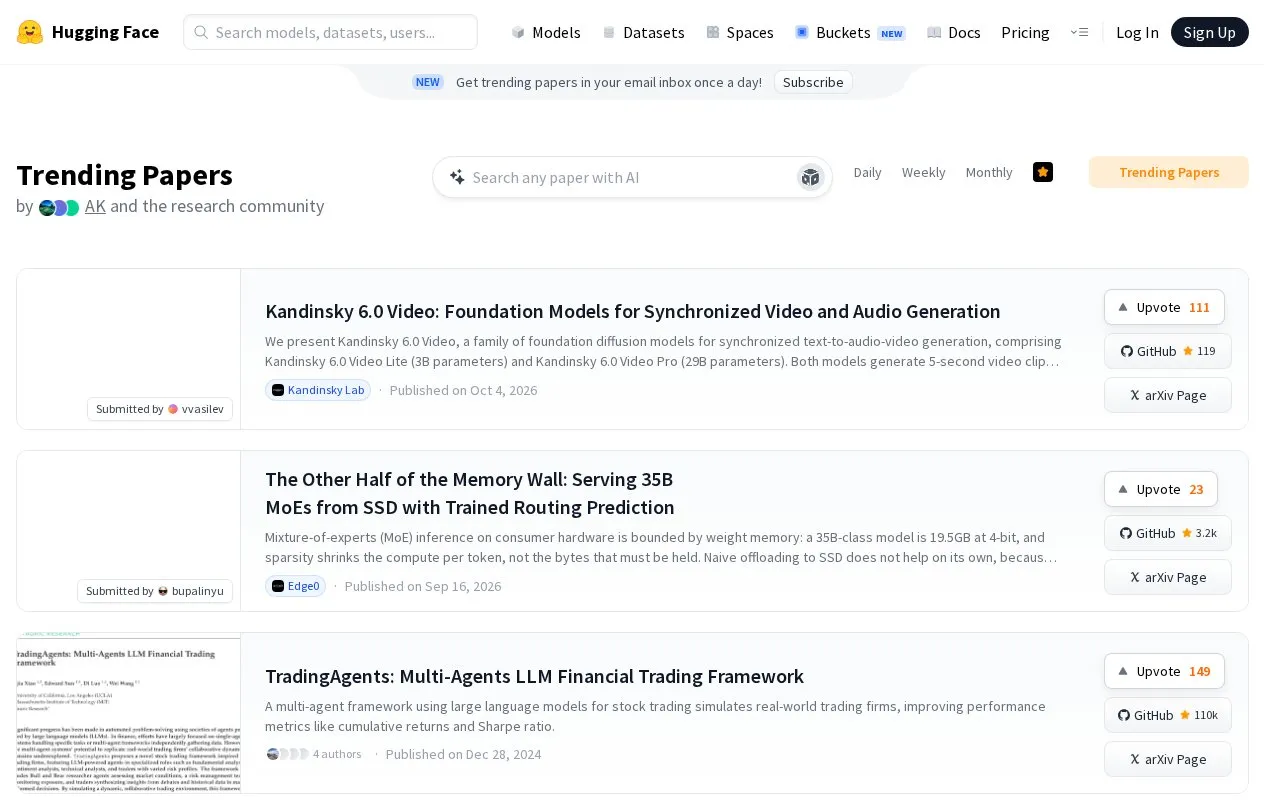Open the more-options list icon in navbar
The width and height of the screenshot is (1280, 800).
pos(1079,32)
